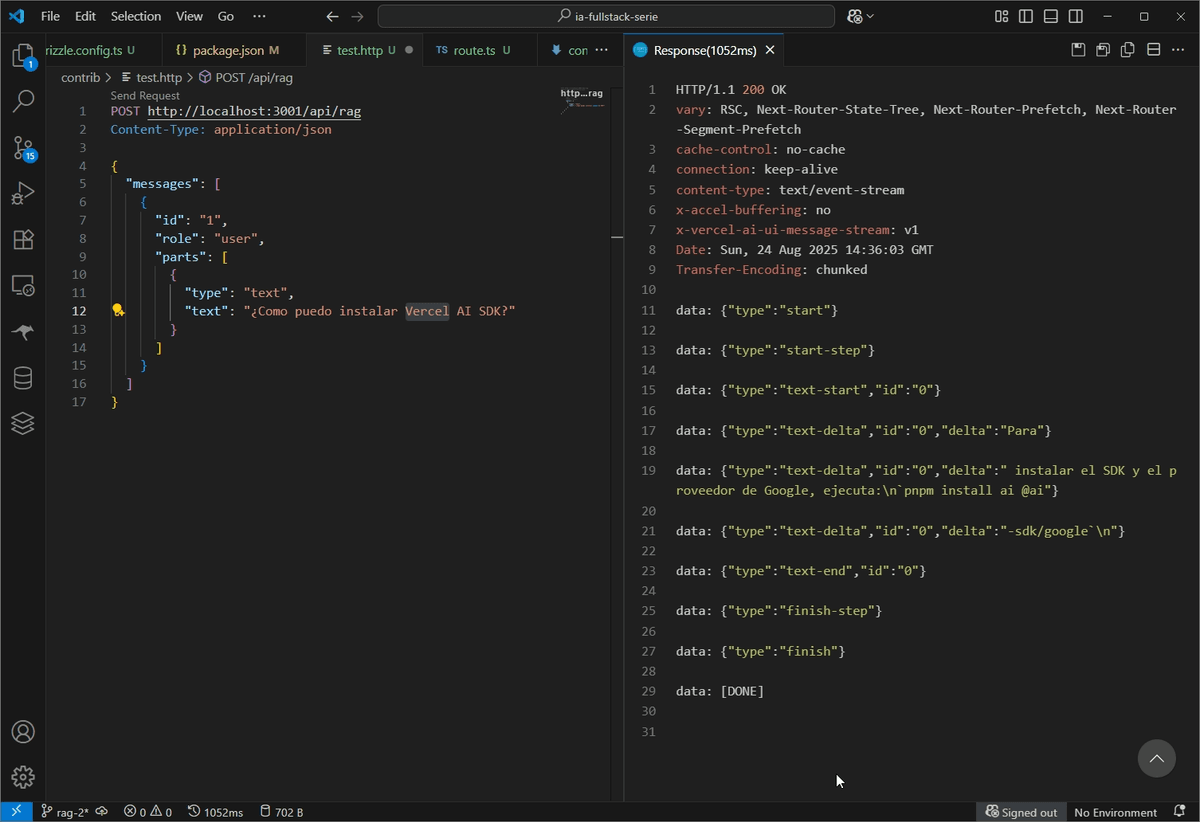Open the Extensions view
The height and width of the screenshot is (822, 1200).
point(23,240)
